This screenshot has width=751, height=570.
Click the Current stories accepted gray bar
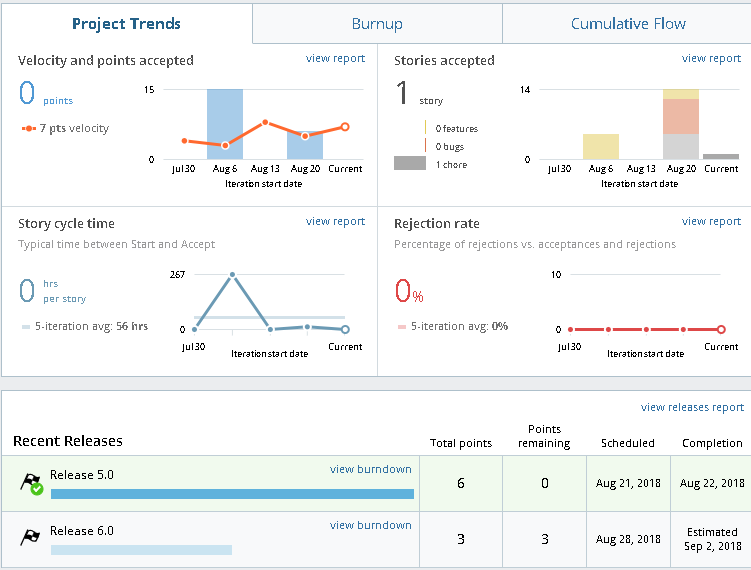721,157
